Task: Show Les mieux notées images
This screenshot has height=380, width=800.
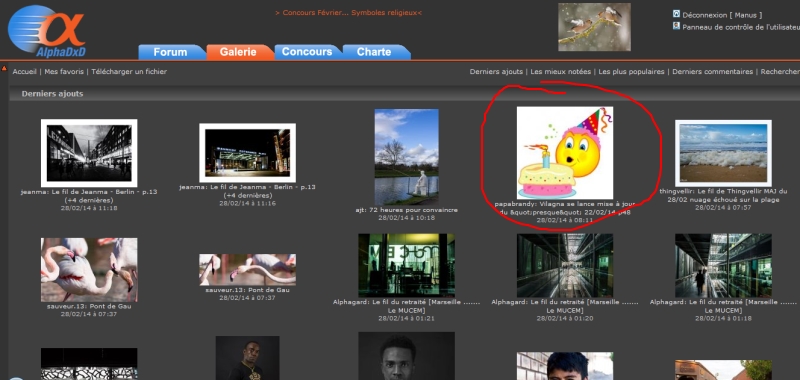Action: (561, 72)
